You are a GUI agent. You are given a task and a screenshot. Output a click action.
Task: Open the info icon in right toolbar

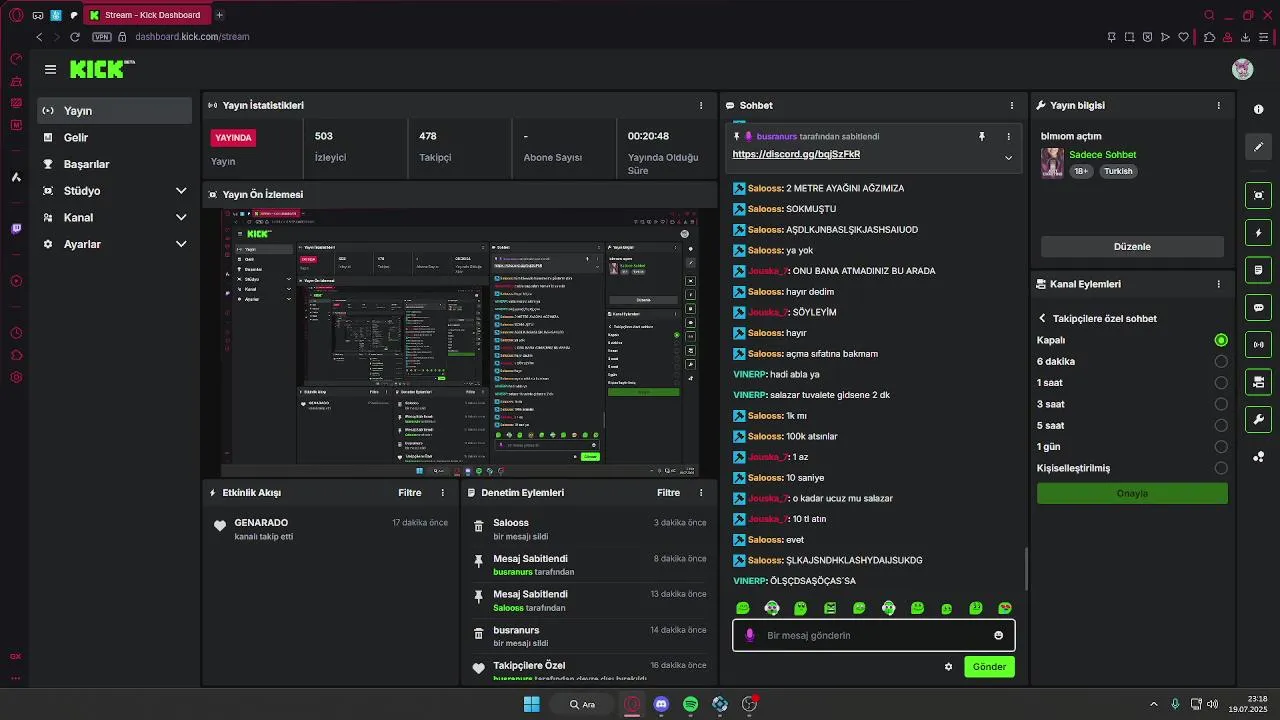pyautogui.click(x=1258, y=109)
